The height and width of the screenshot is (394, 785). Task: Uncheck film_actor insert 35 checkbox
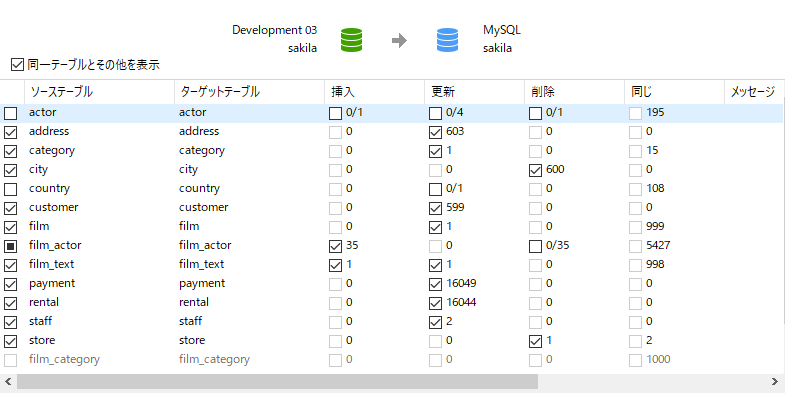335,246
